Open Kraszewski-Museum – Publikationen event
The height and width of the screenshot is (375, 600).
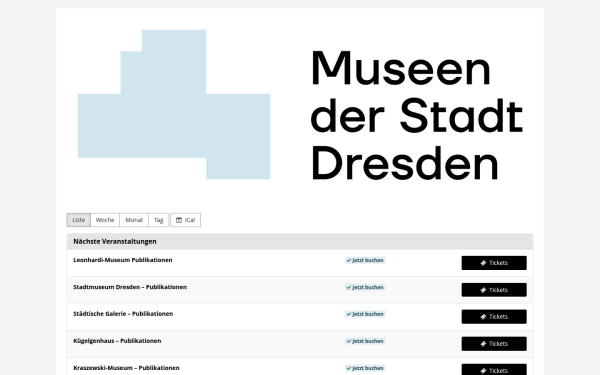[126, 368]
